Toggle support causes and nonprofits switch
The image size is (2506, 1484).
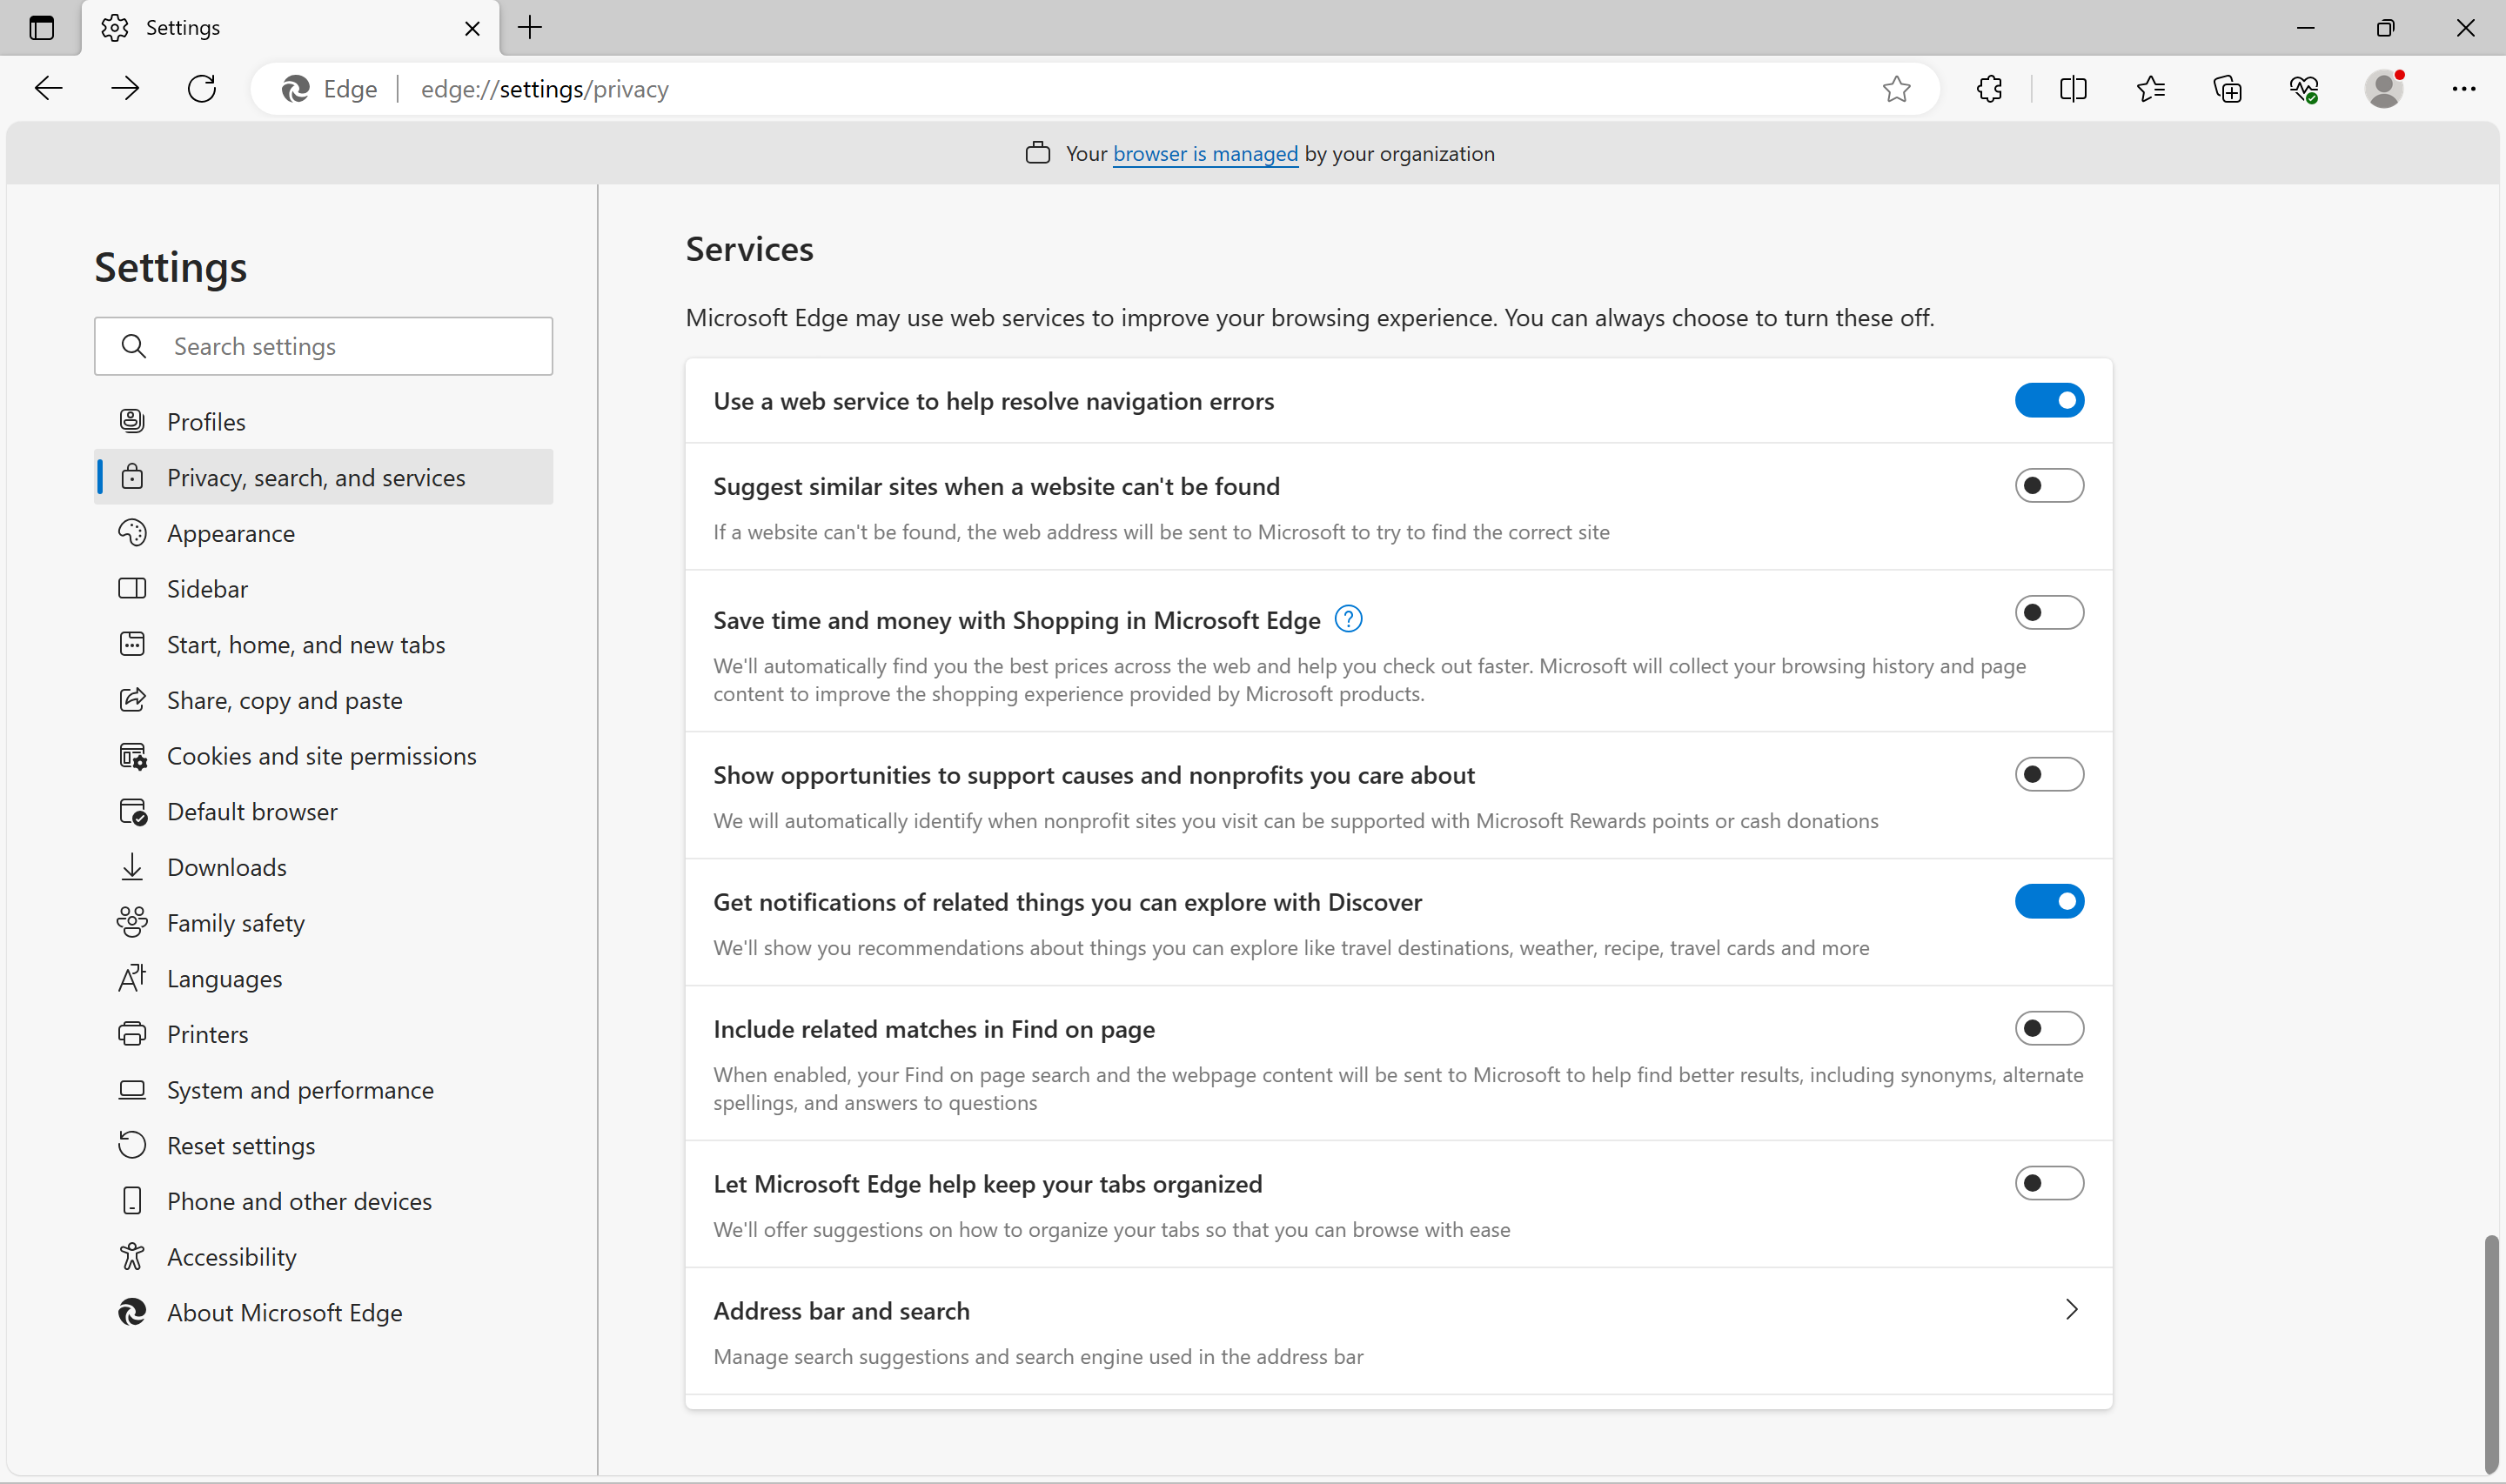click(x=2048, y=774)
